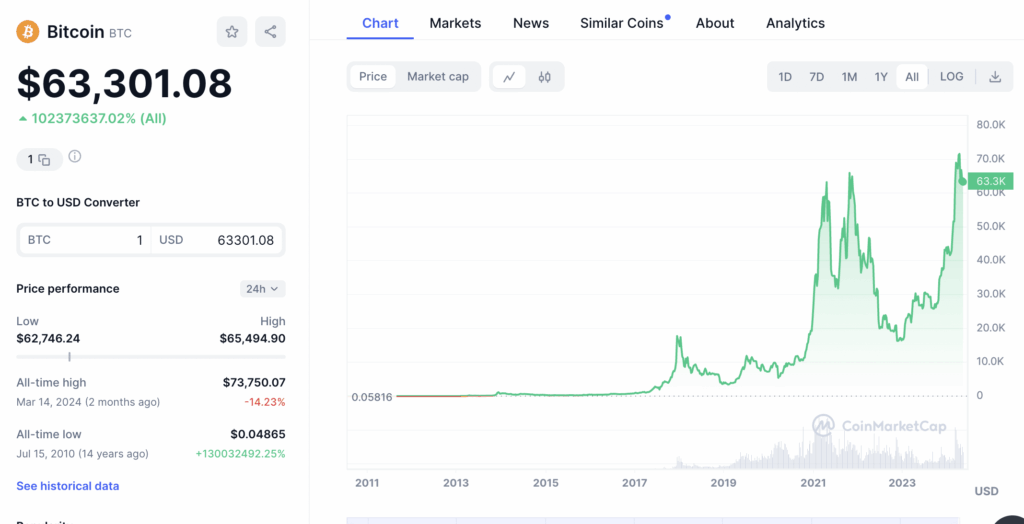The image size is (1024, 524).
Task: Click the 24h high value $65,494.90
Action: pyautogui.click(x=253, y=338)
